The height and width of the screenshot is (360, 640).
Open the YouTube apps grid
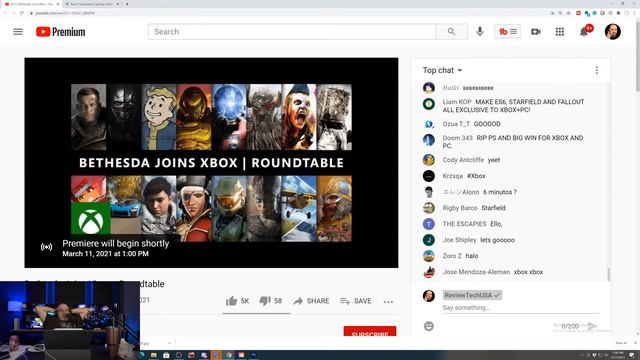point(560,32)
